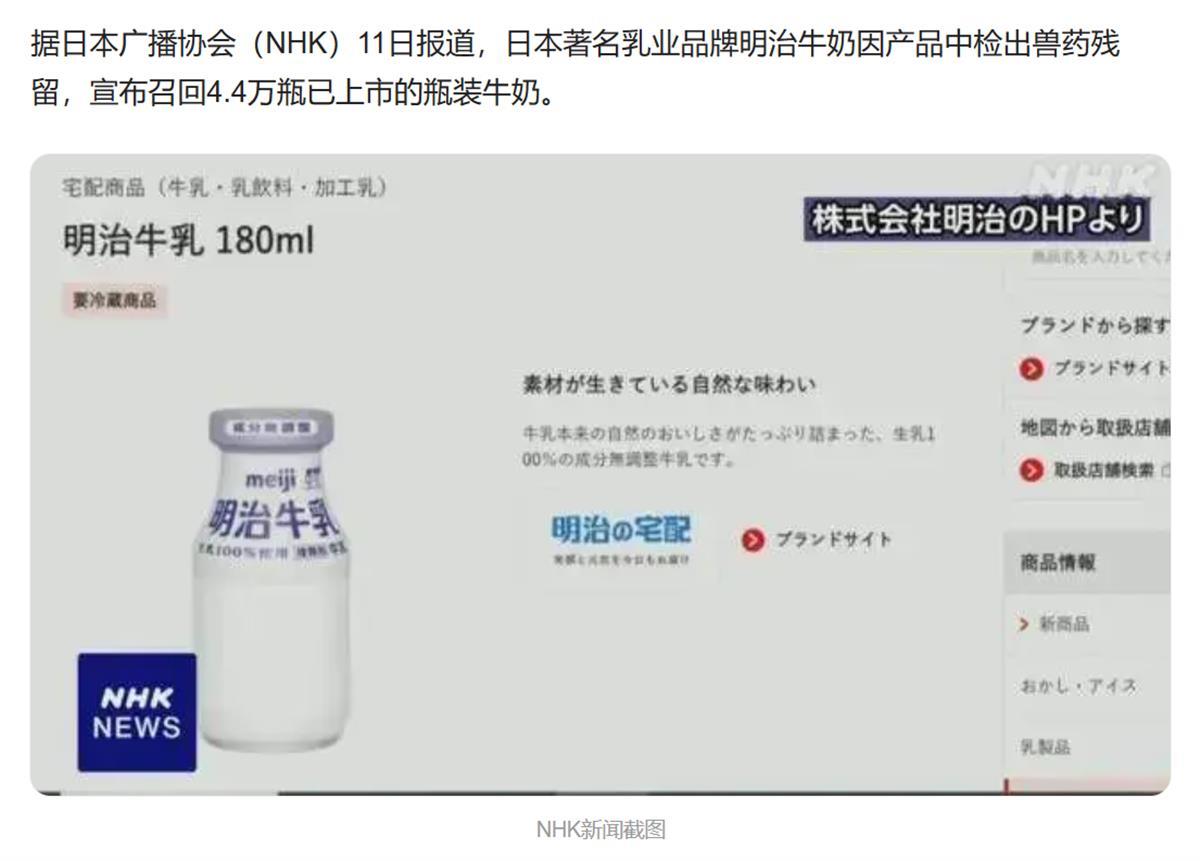Open the ブランドサイト link in the center
The width and height of the screenshot is (1200, 861).
click(834, 540)
